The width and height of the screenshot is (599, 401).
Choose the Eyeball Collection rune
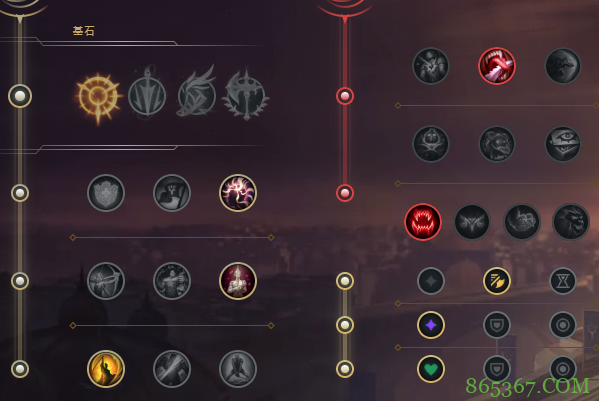point(563,144)
